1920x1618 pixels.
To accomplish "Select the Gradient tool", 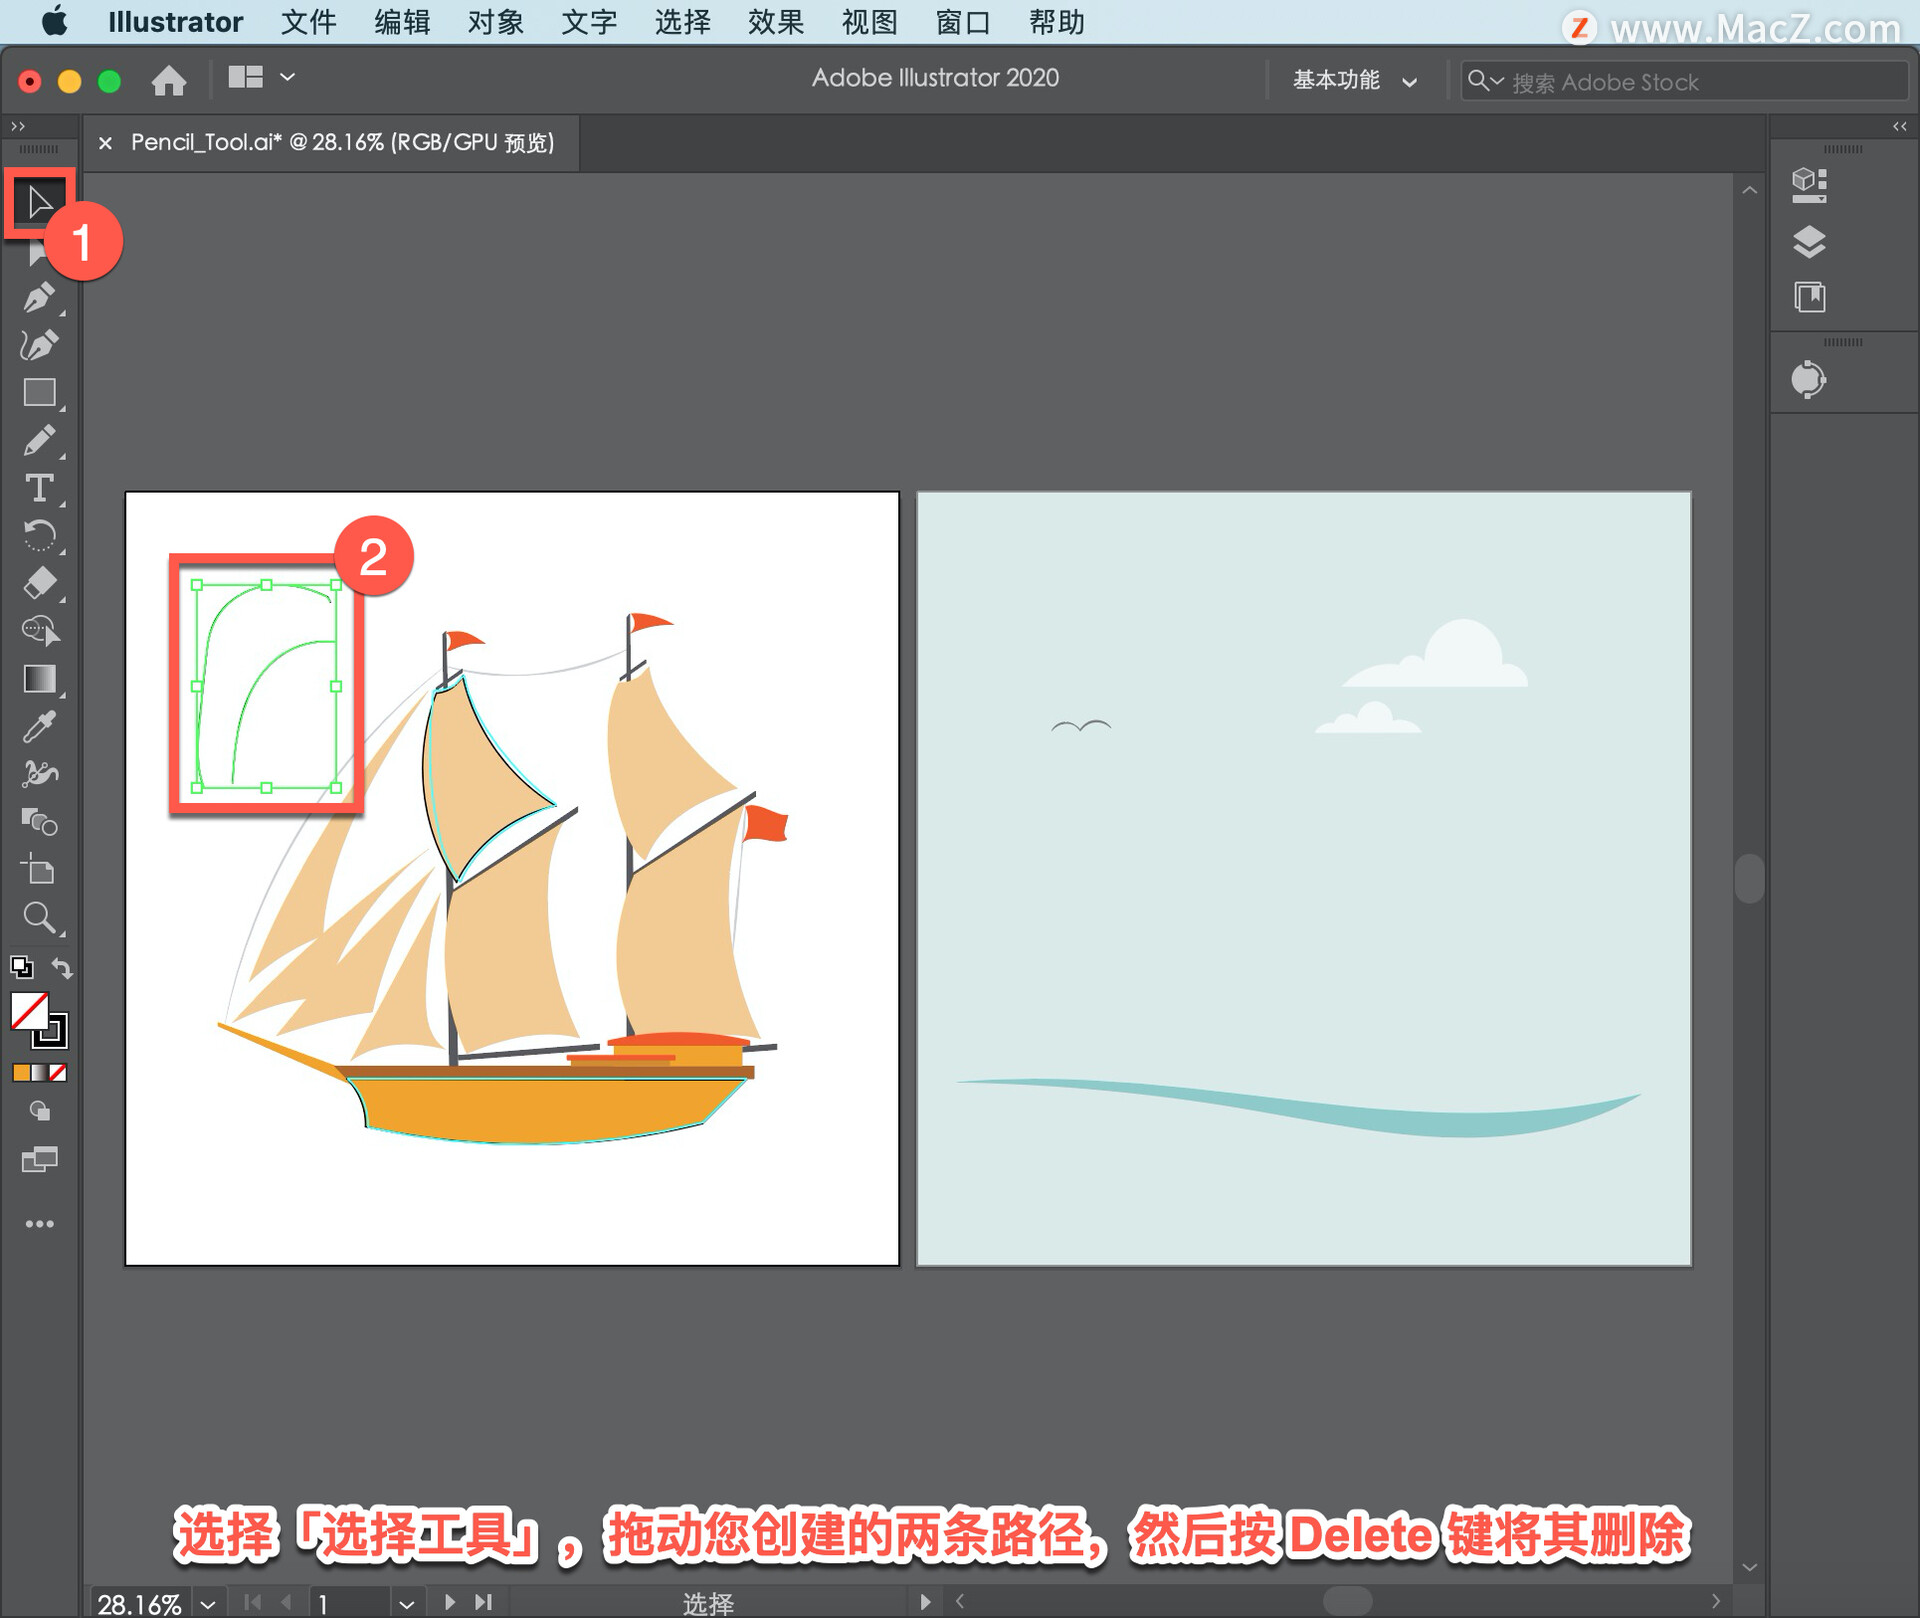I will tap(40, 679).
